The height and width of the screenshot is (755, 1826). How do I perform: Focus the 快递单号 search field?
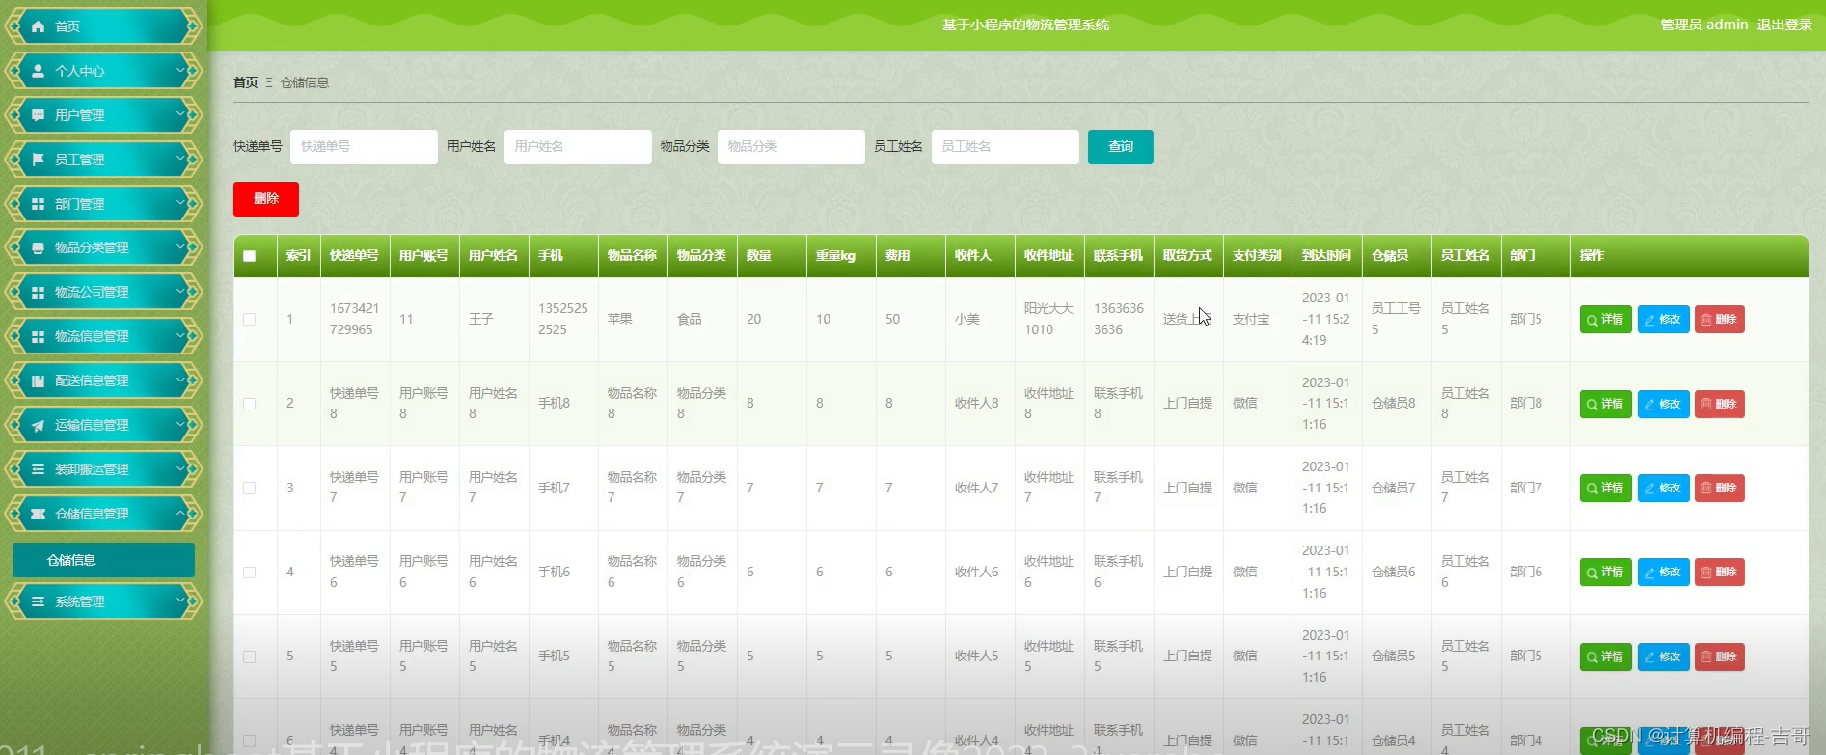[364, 147]
